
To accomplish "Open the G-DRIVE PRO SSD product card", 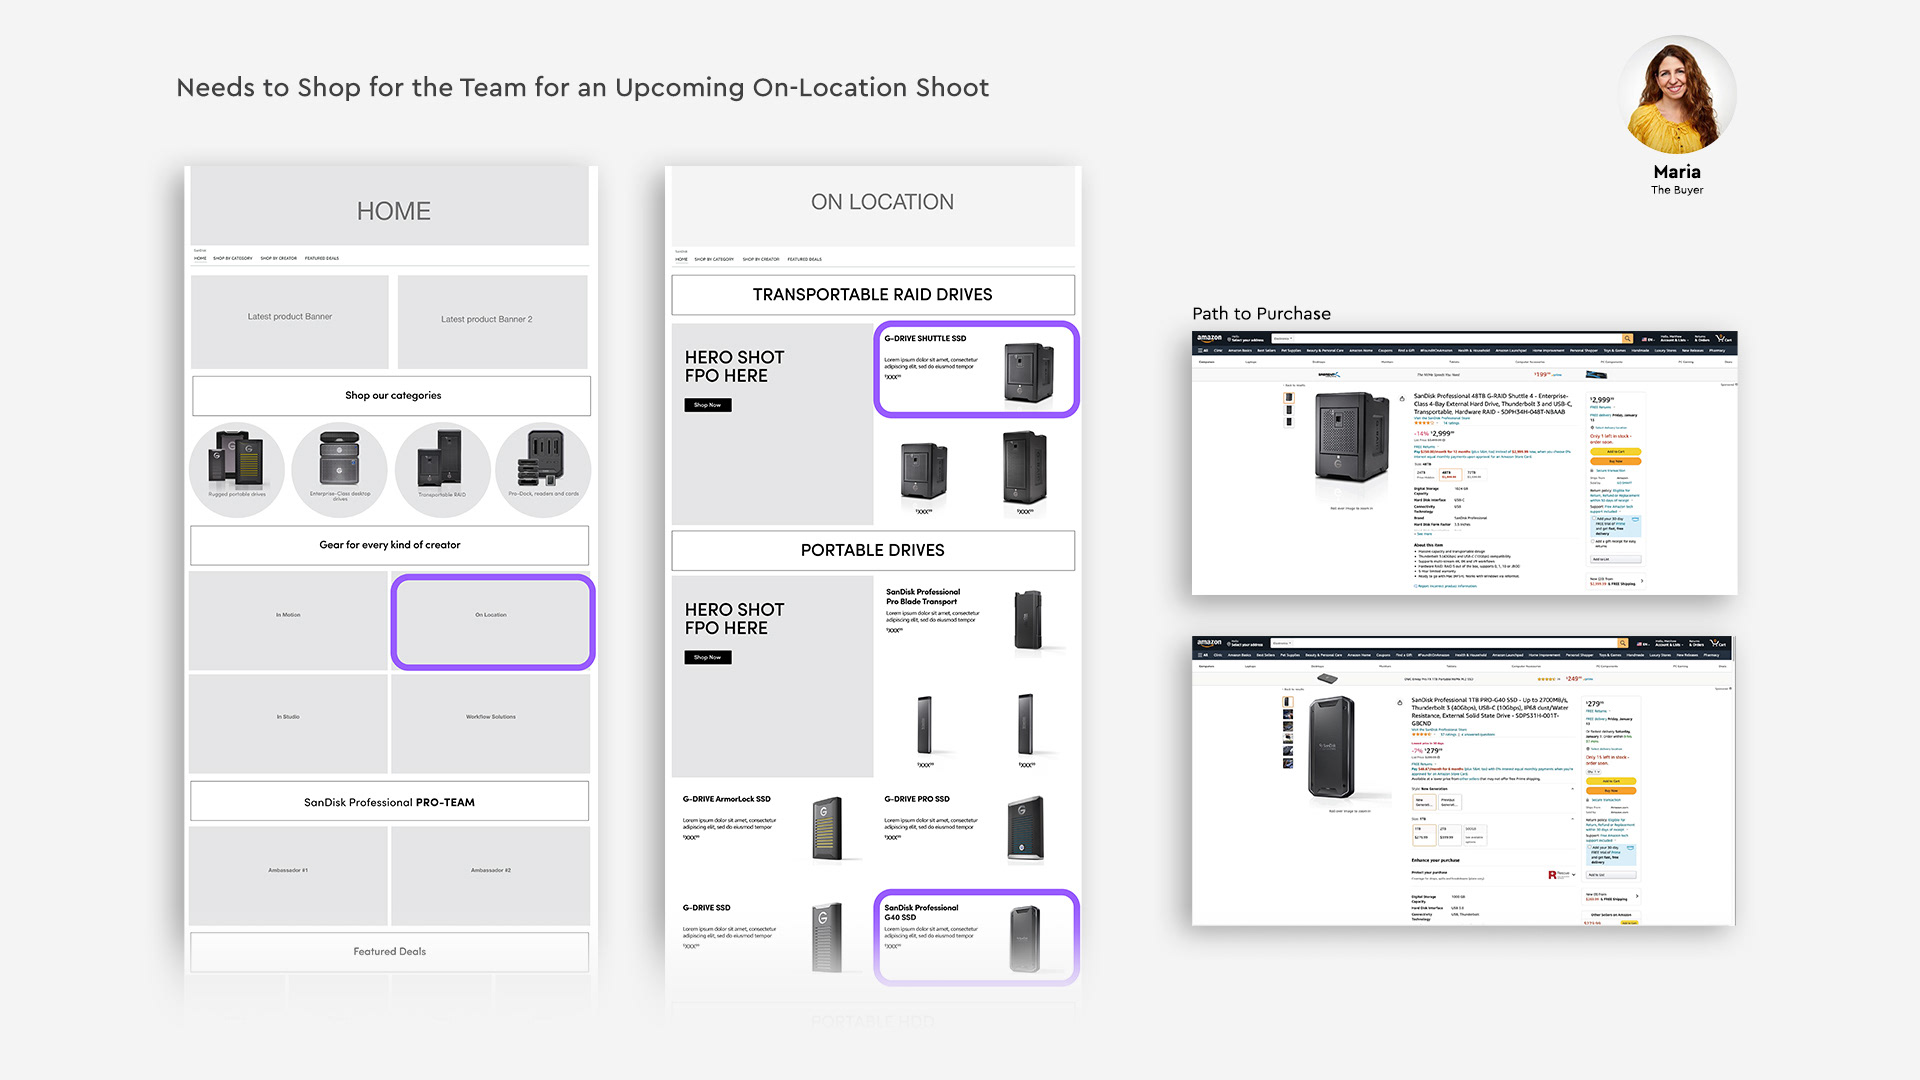I will (x=976, y=828).
